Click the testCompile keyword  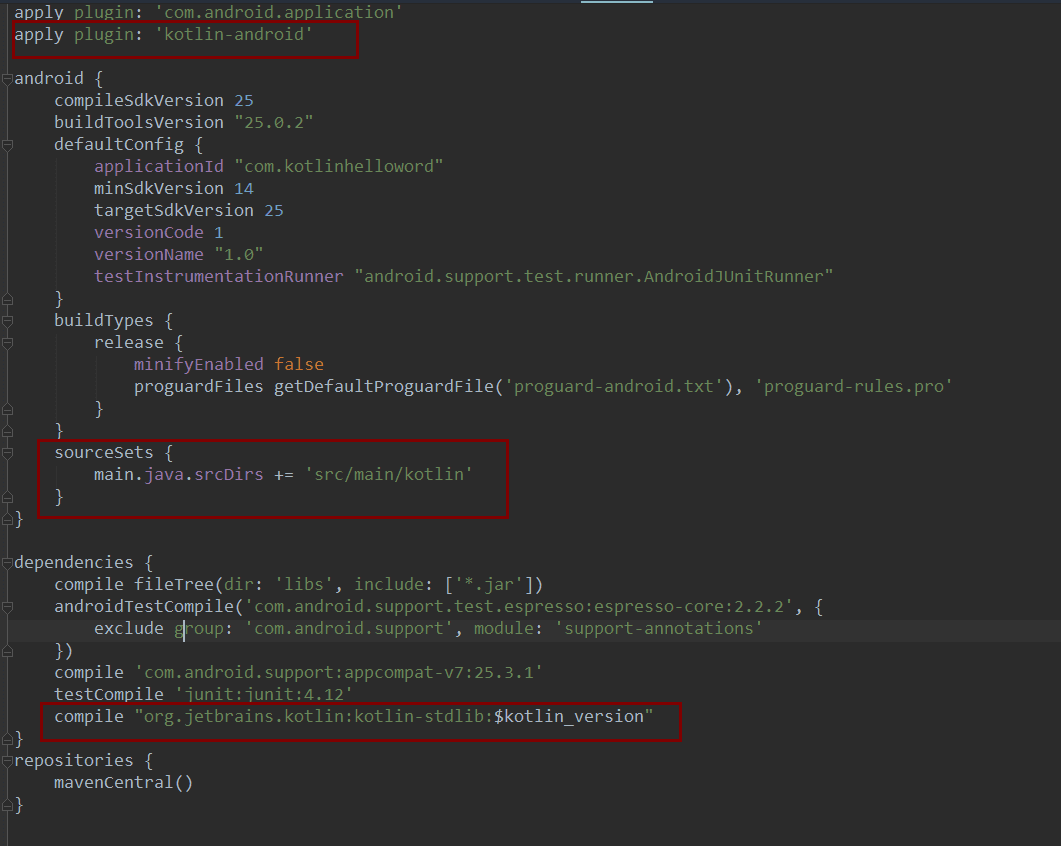[109, 694]
